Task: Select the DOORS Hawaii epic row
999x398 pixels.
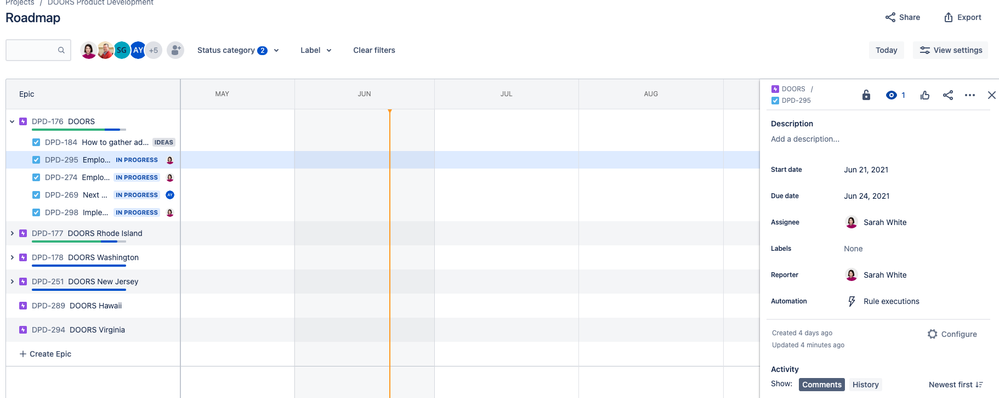Action: tap(93, 306)
